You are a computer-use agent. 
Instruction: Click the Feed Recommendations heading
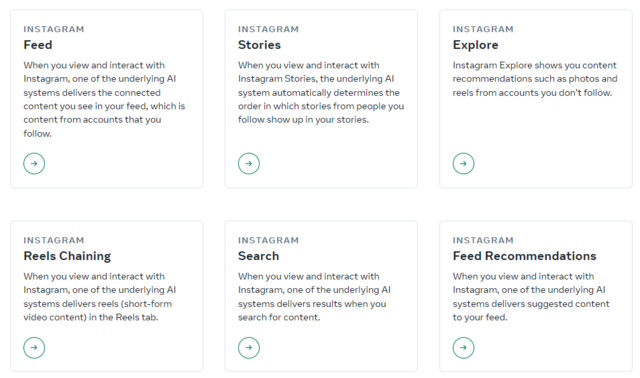(524, 256)
